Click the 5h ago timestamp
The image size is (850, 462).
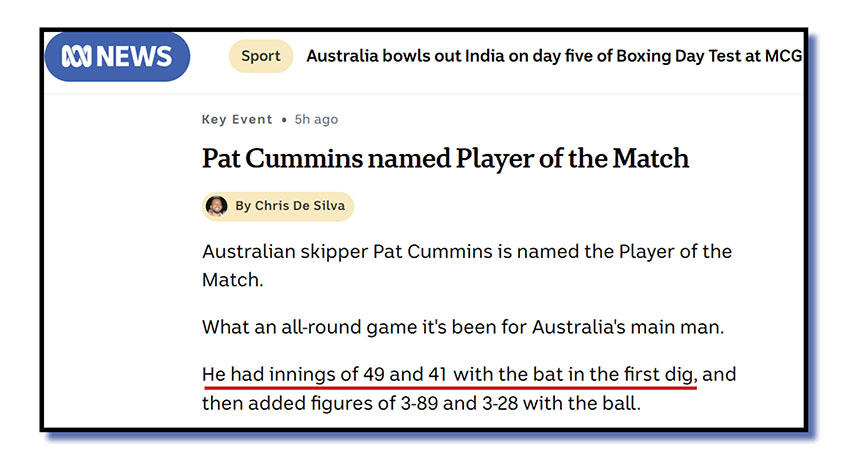(x=316, y=119)
